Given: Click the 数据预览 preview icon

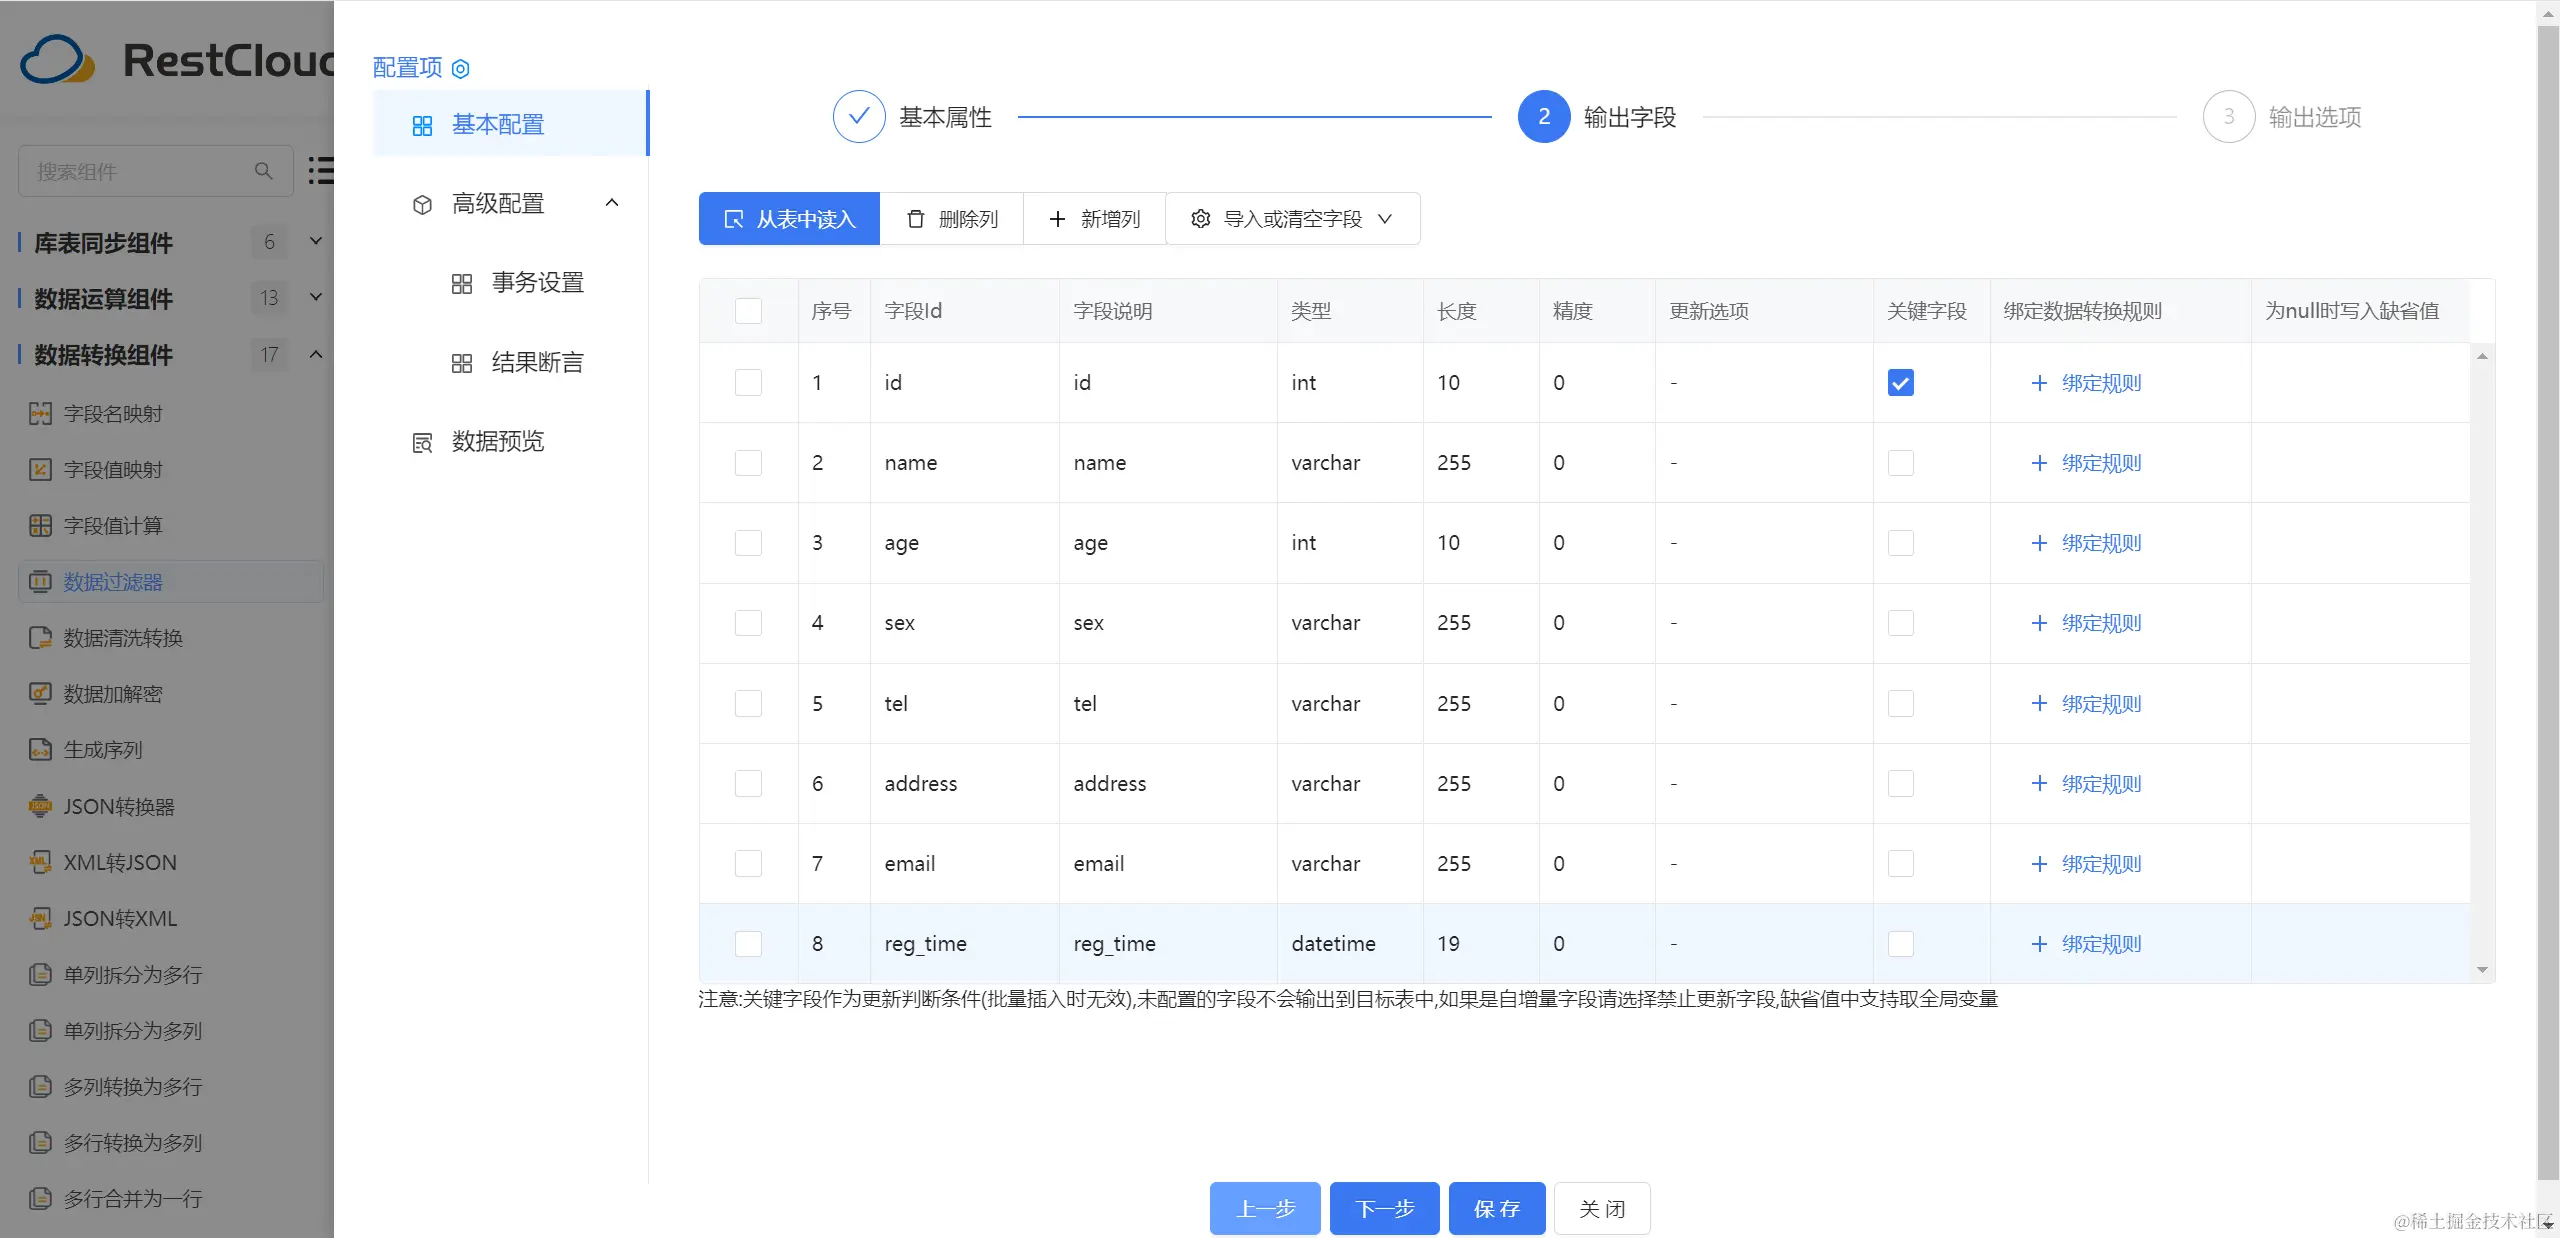Looking at the screenshot, I should 422,443.
